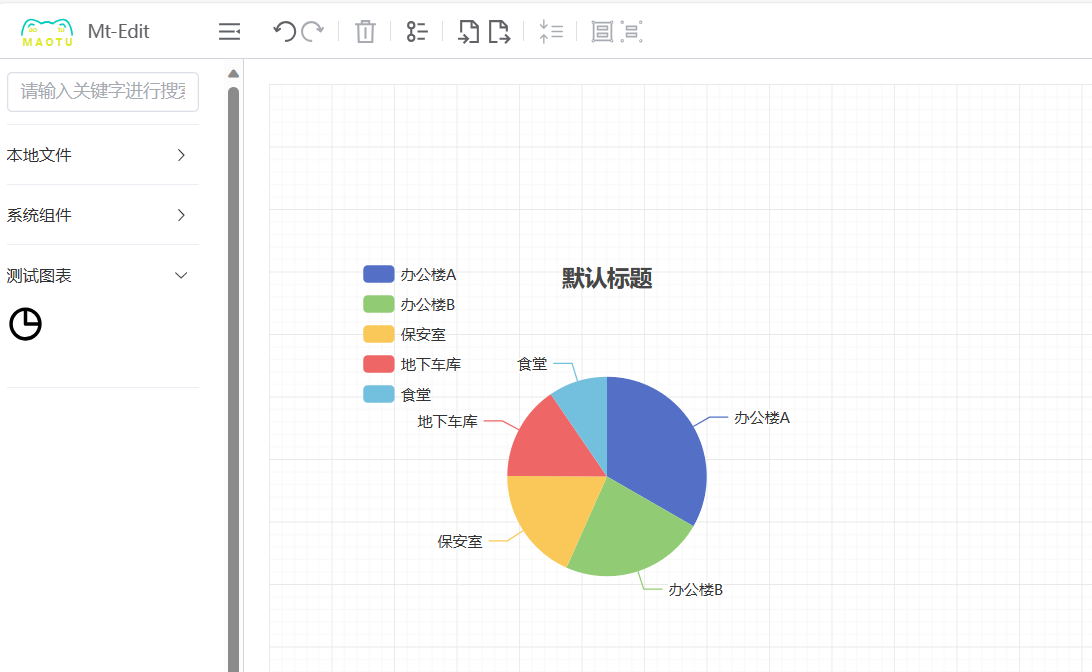This screenshot has height=672, width=1092.
Task: Click the import file icon
Action: click(468, 32)
